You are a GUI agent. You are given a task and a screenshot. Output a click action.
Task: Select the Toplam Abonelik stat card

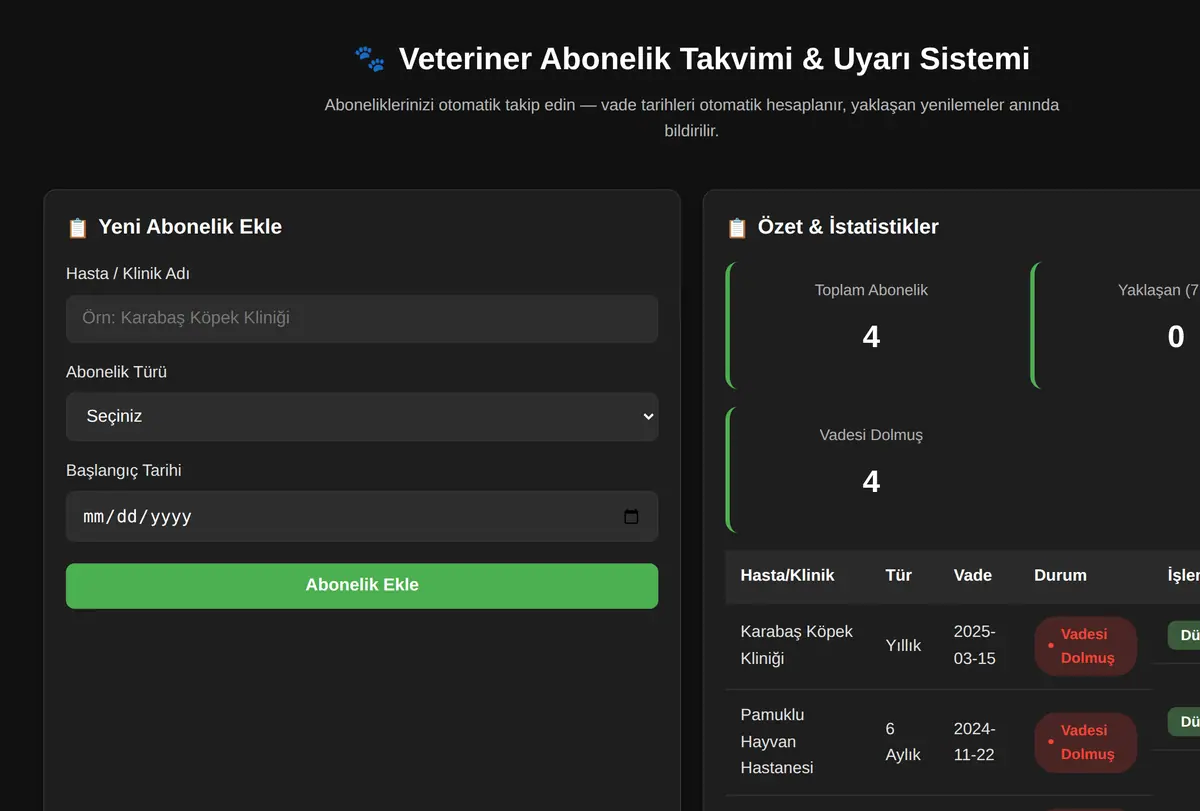point(871,325)
